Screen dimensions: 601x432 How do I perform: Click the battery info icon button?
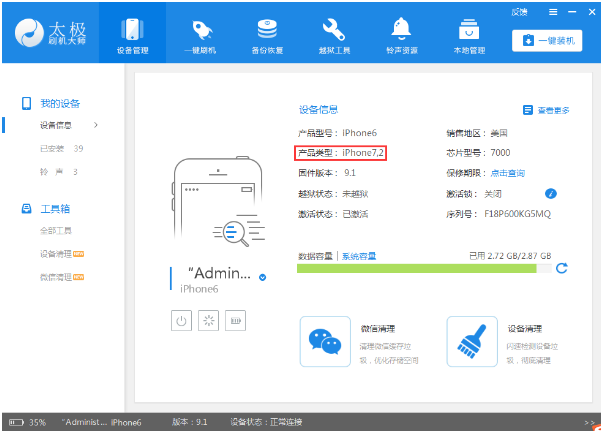click(x=235, y=320)
